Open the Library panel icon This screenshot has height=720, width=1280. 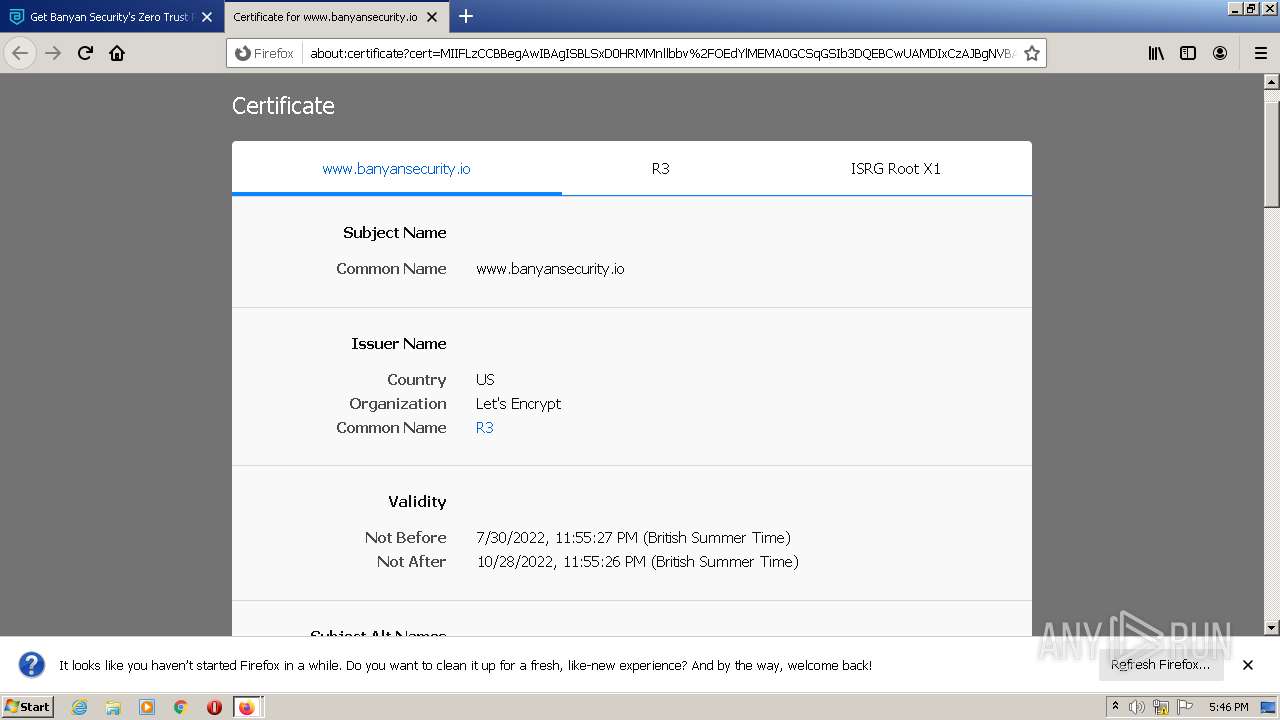(x=1156, y=53)
